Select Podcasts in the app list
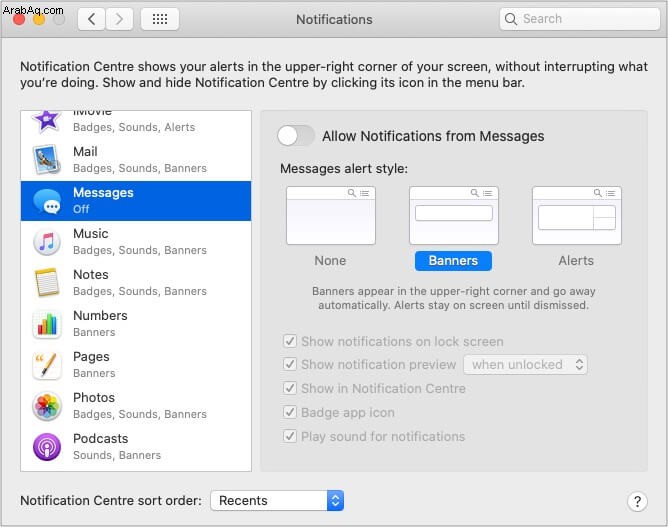Image resolution: width=668 pixels, height=527 pixels. point(136,447)
